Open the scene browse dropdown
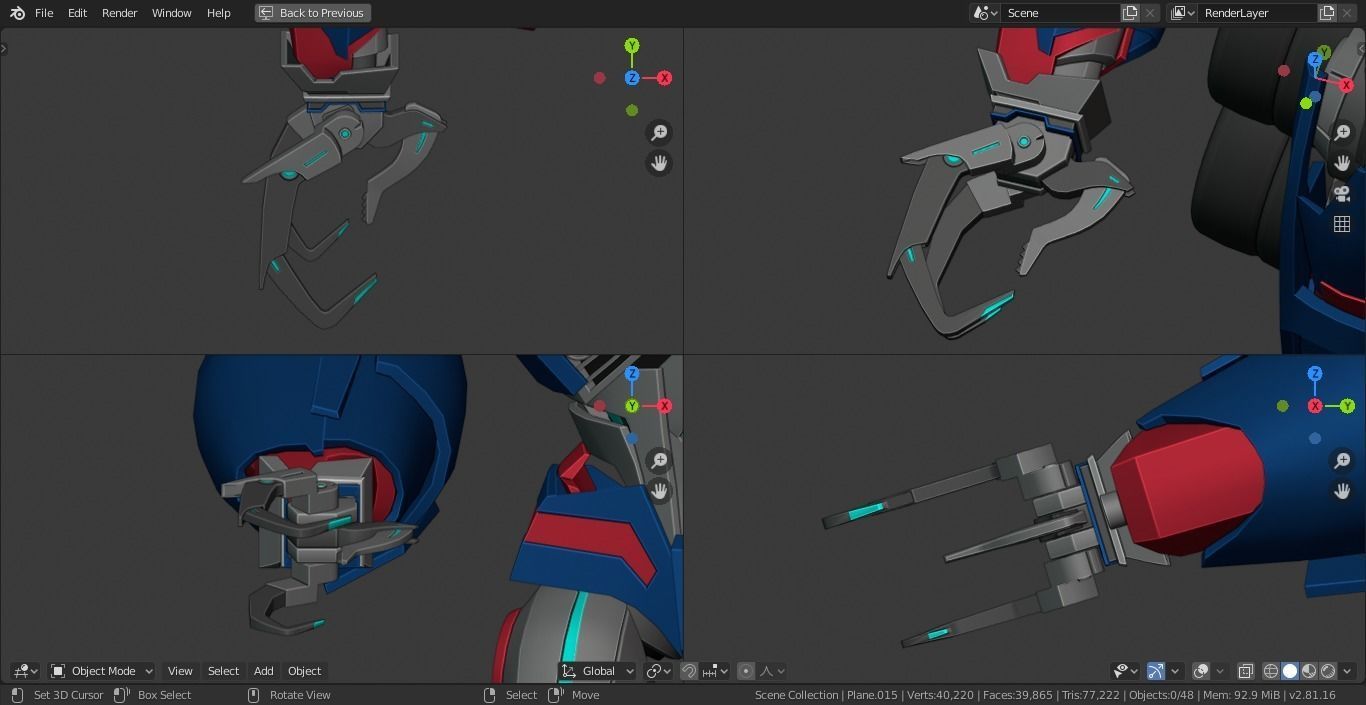This screenshot has width=1366, height=705. click(x=986, y=13)
